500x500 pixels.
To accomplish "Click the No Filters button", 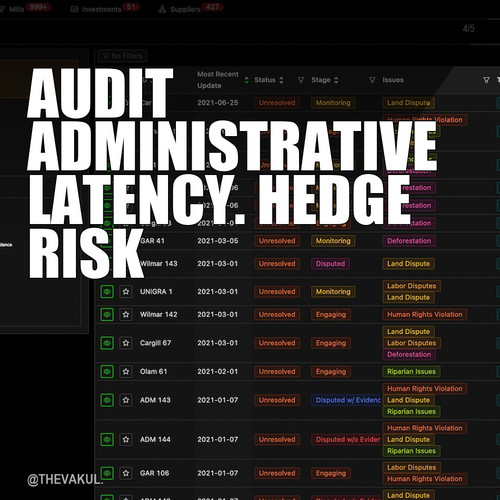I will point(122,56).
